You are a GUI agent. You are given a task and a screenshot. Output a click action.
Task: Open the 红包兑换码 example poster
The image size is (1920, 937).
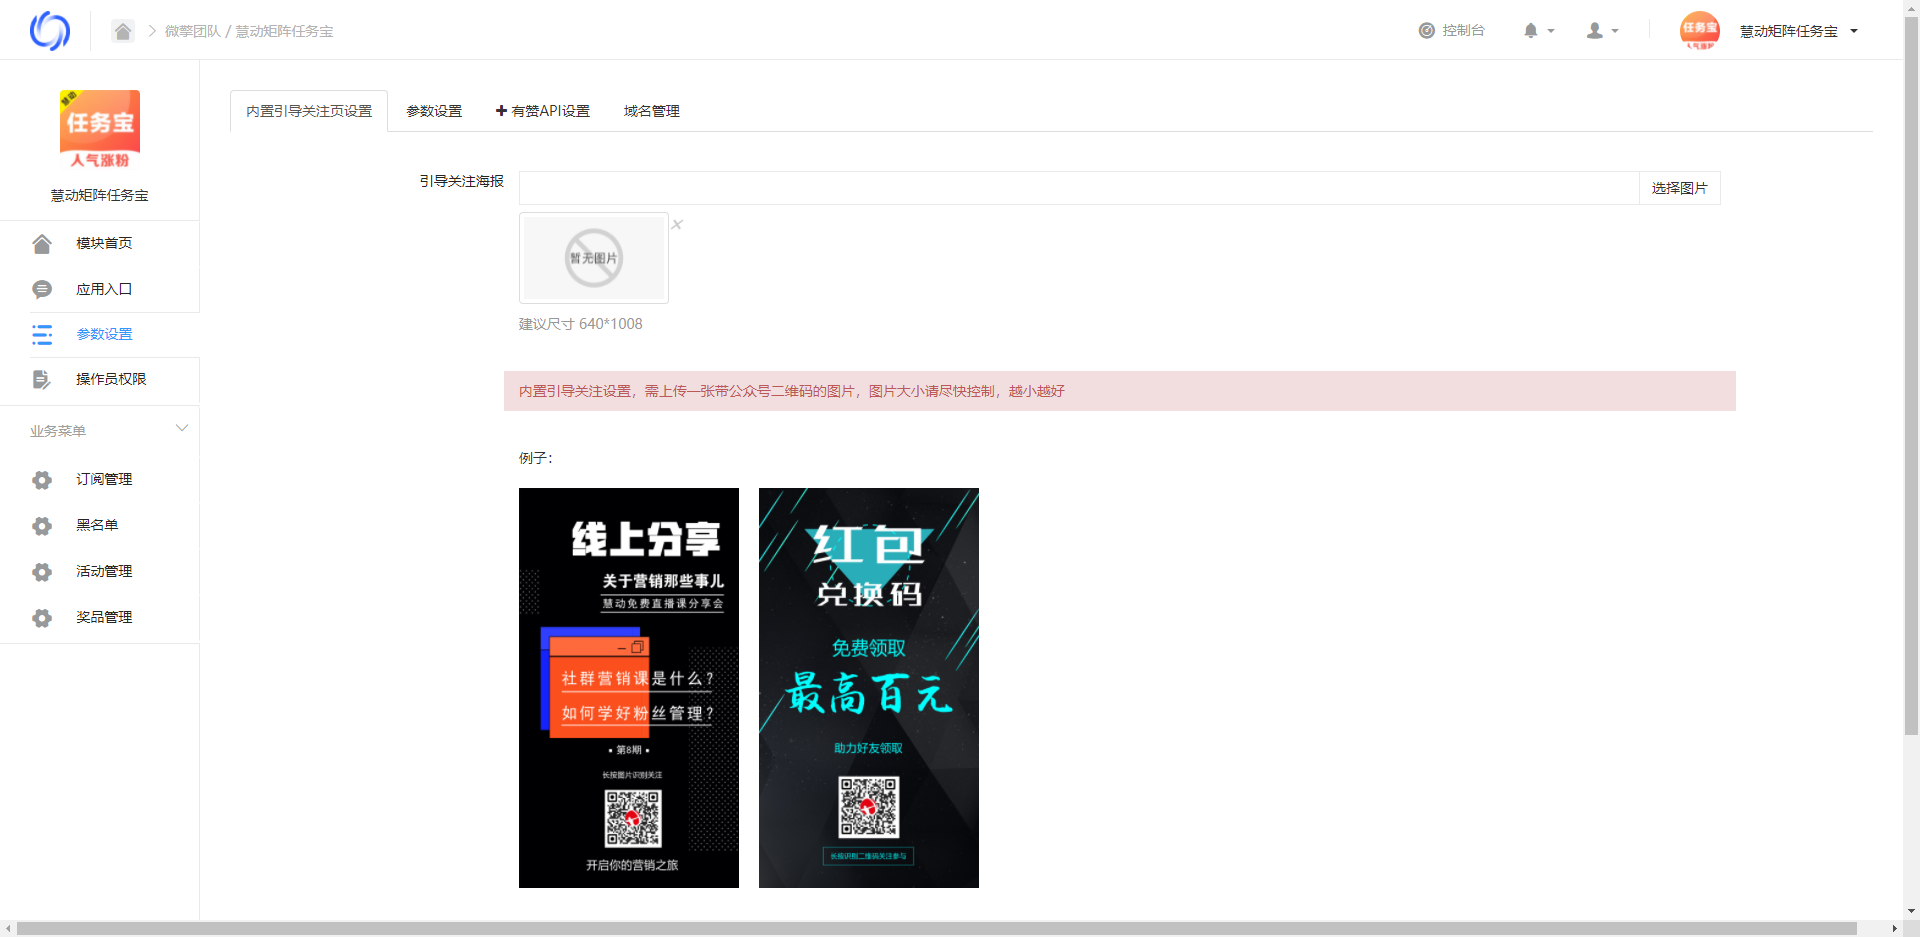[x=869, y=688]
